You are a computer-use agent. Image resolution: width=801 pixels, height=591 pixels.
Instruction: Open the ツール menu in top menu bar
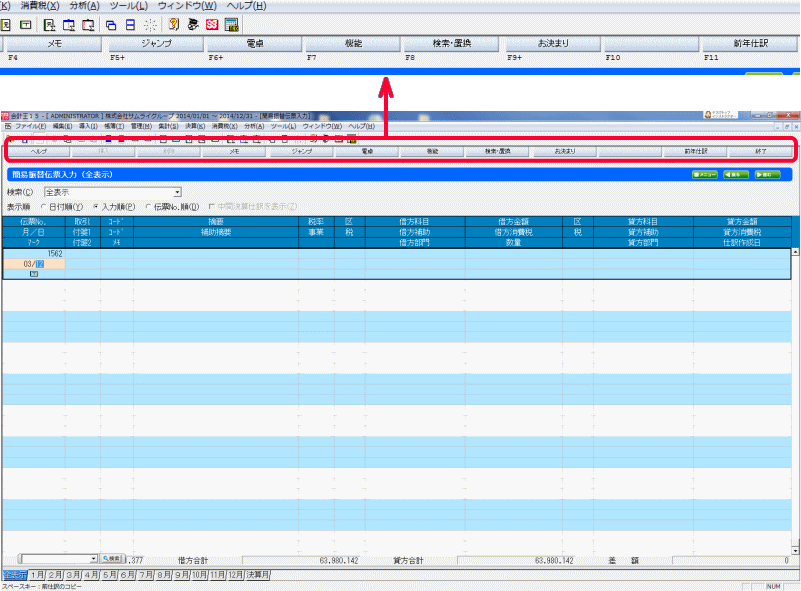(127, 6)
